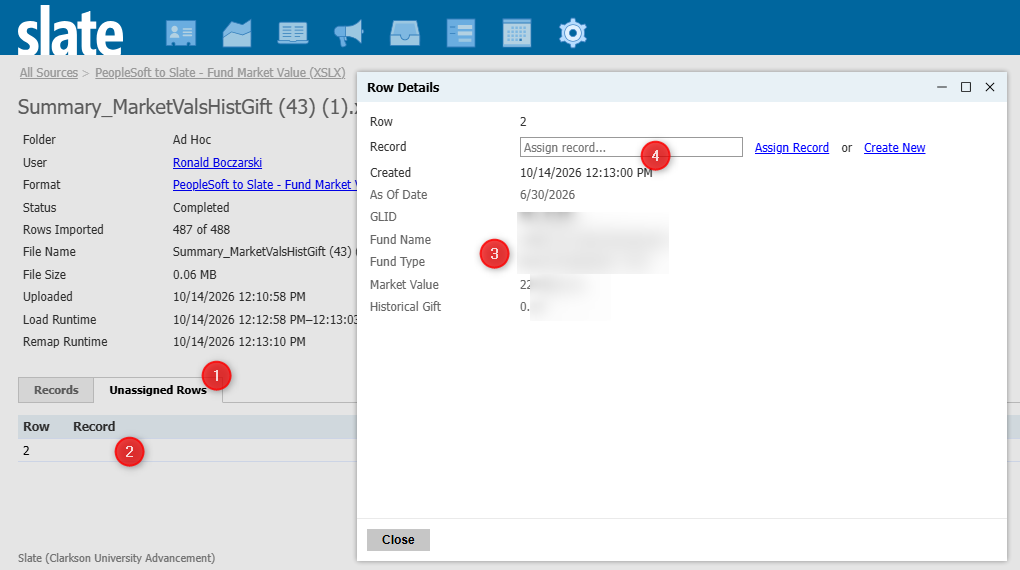Screen dimensions: 1020x570
Task: Click the Record column header
Action: (x=94, y=427)
